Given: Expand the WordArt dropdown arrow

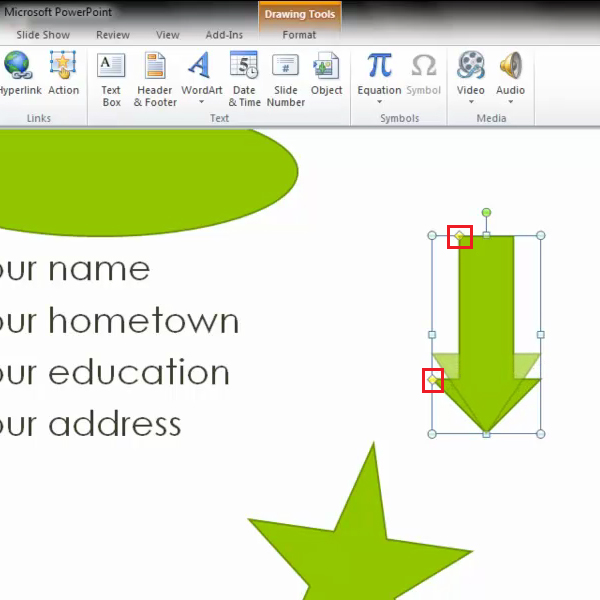Looking at the screenshot, I should (201, 102).
